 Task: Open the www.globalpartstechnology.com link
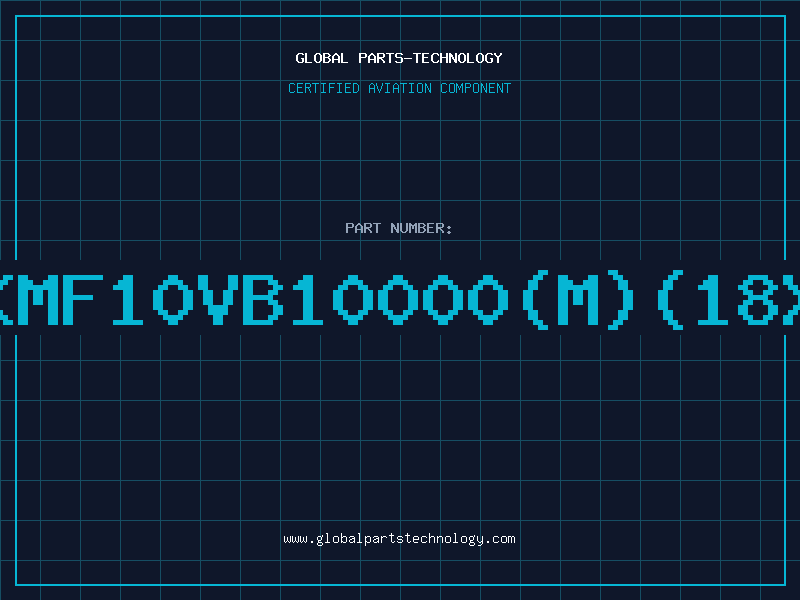399,539
